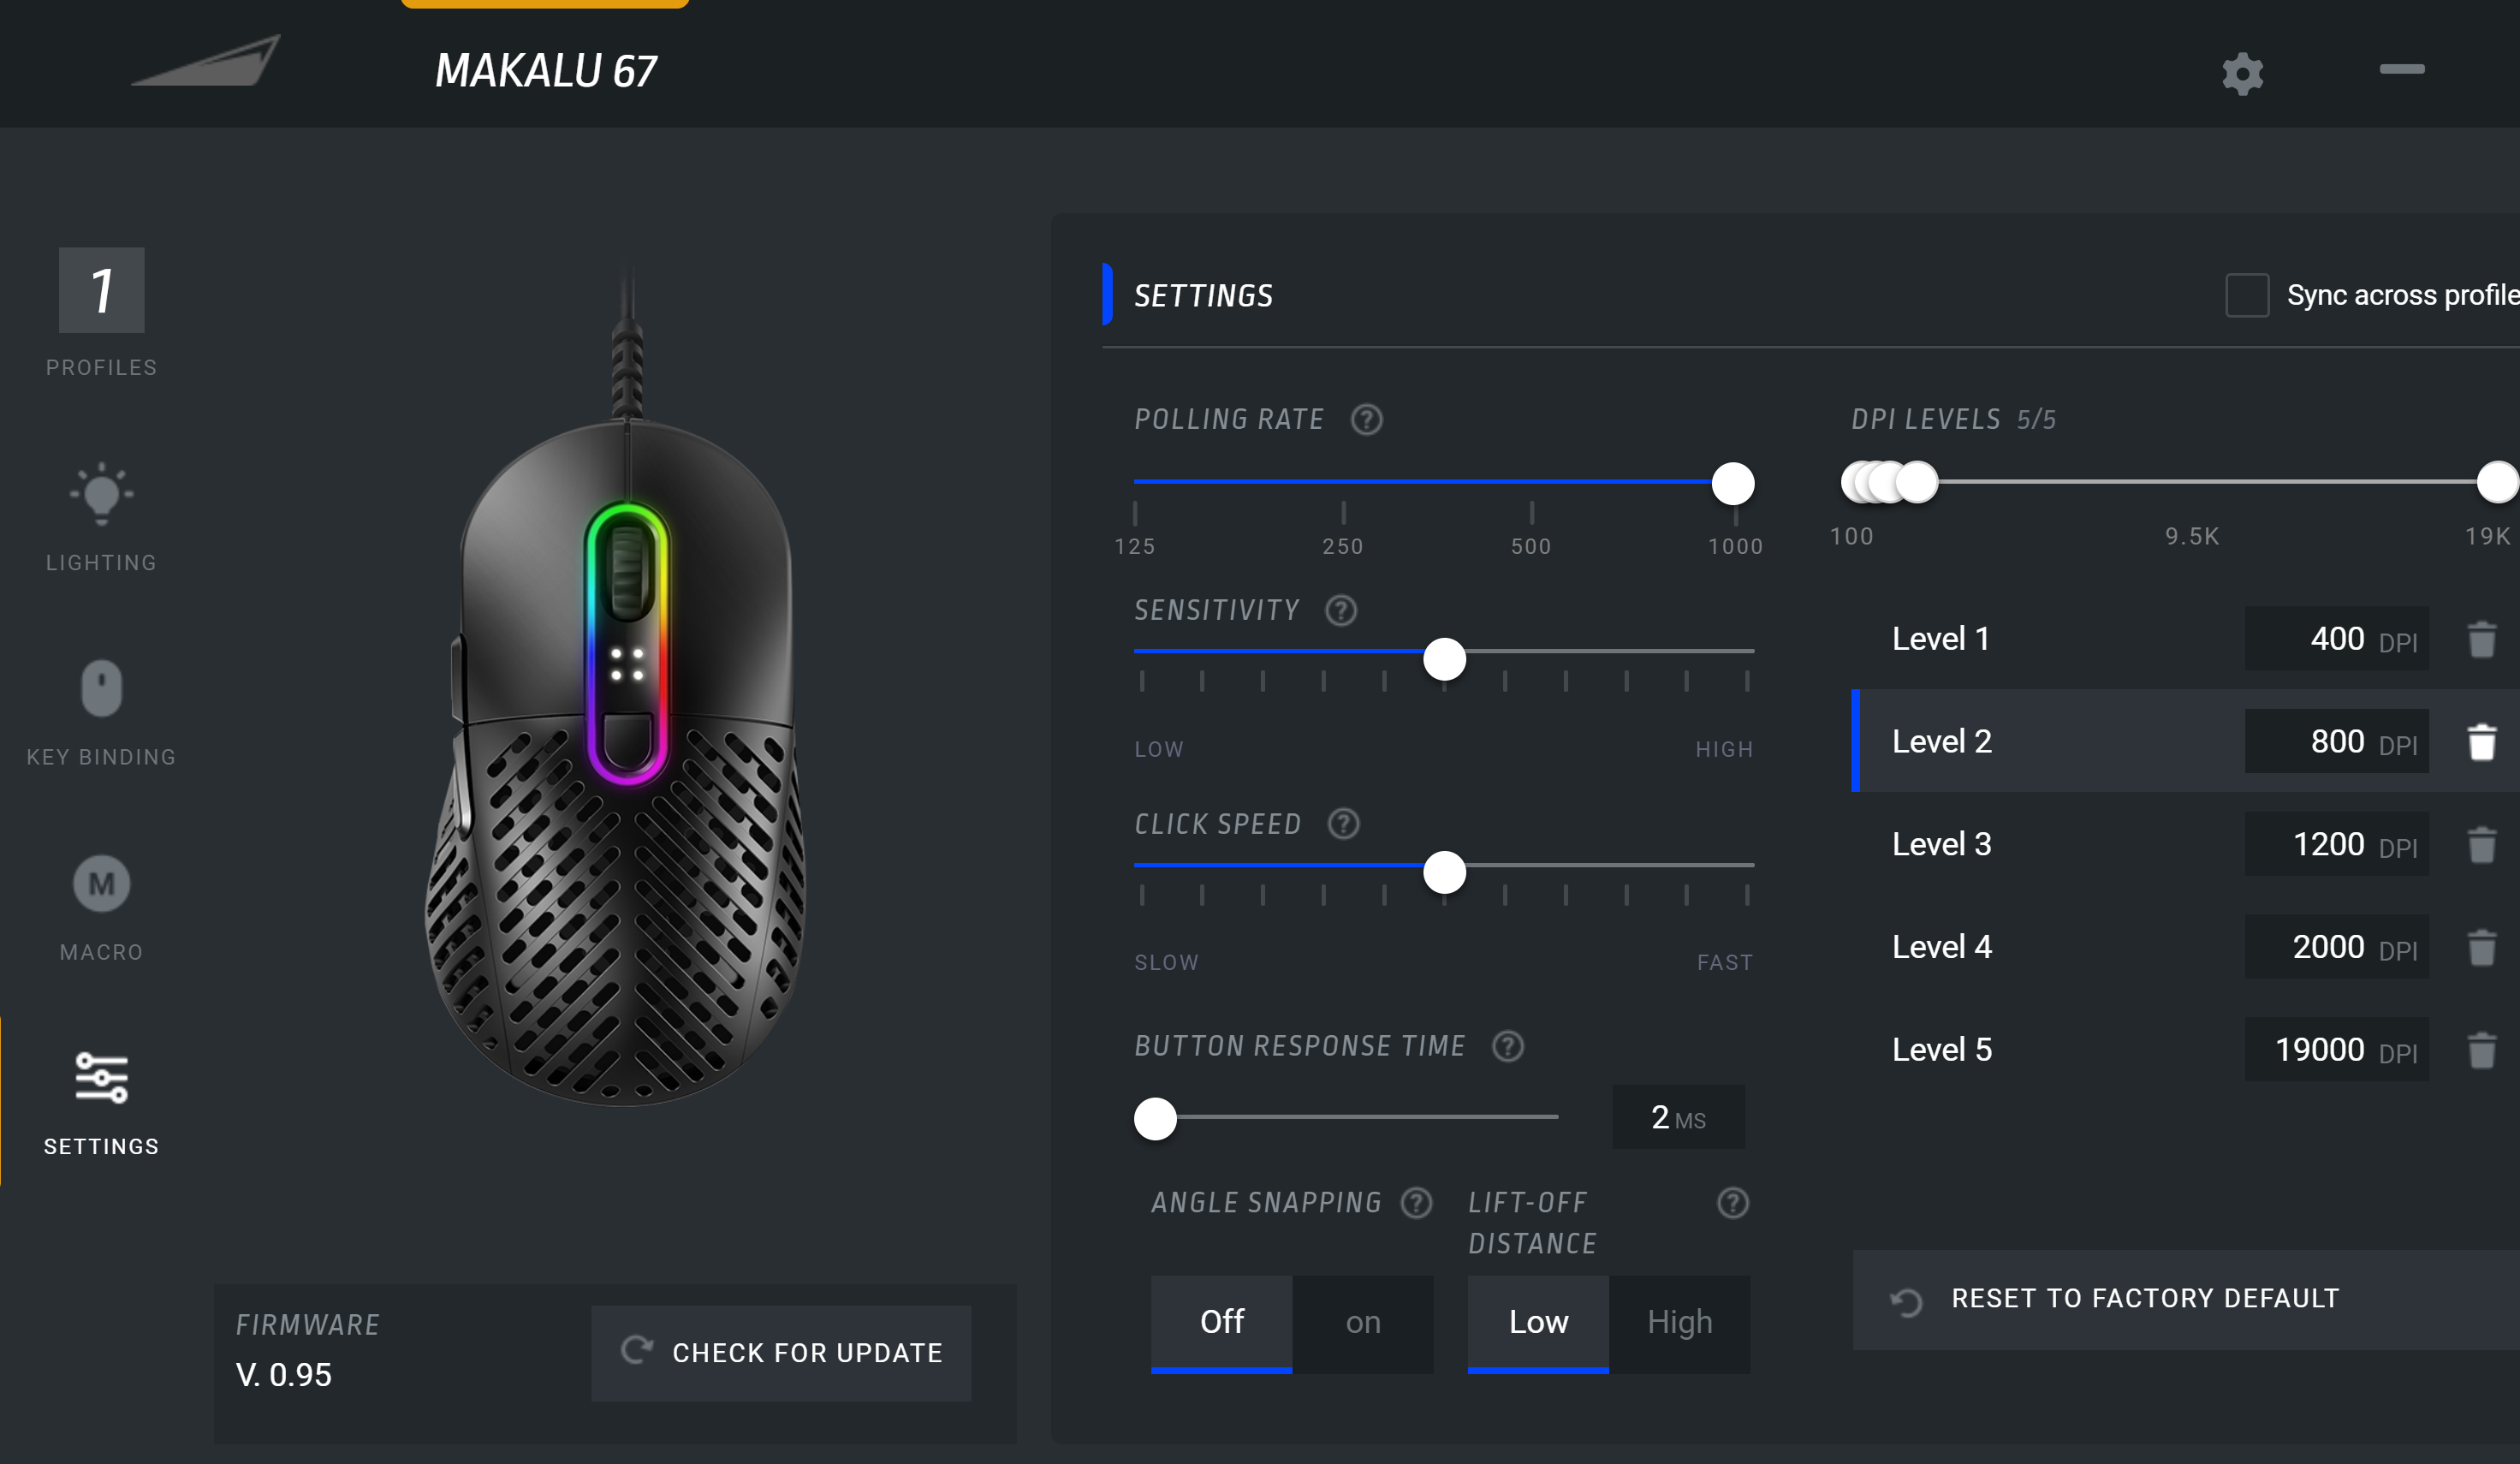
Task: Select the Settings sidebar tab
Action: coord(101,1101)
